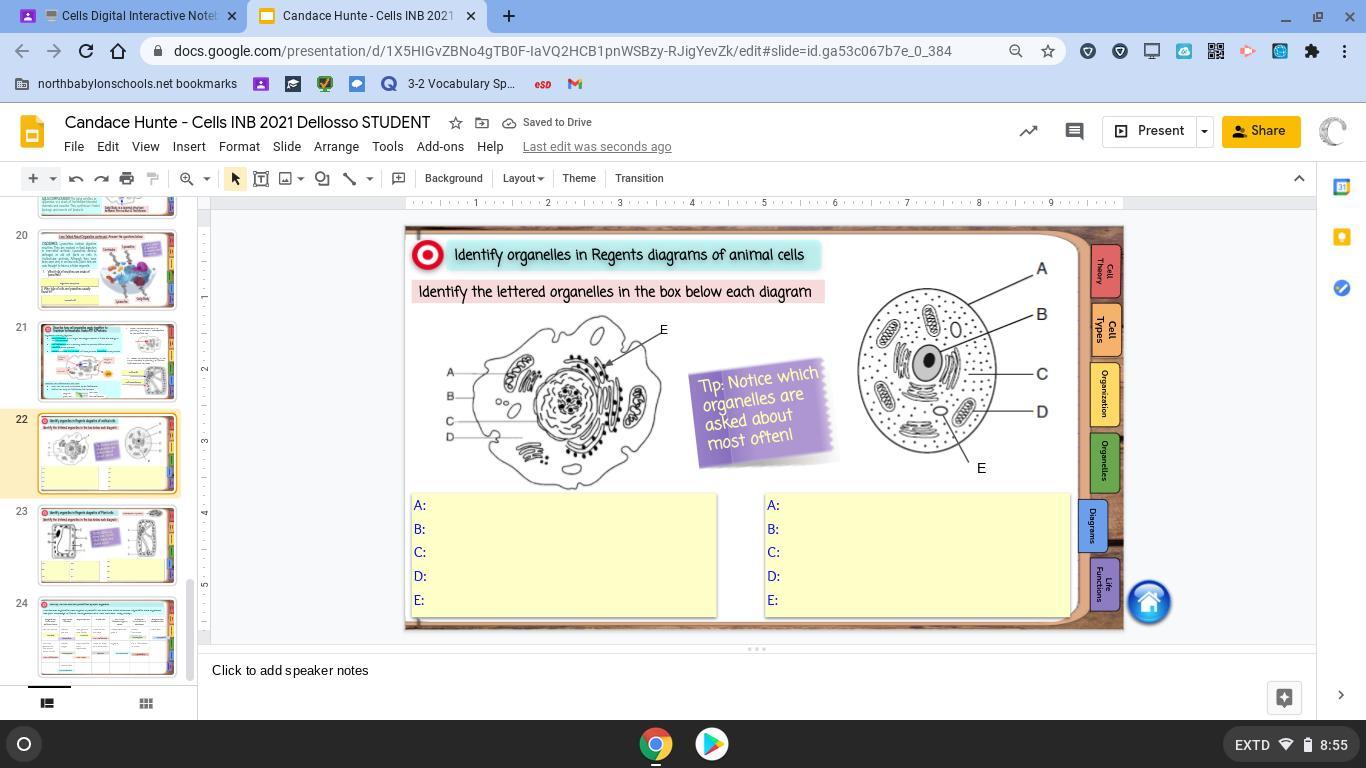Viewport: 1366px width, 768px height.
Task: Select slide 23 thumbnail
Action: pyautogui.click(x=107, y=545)
